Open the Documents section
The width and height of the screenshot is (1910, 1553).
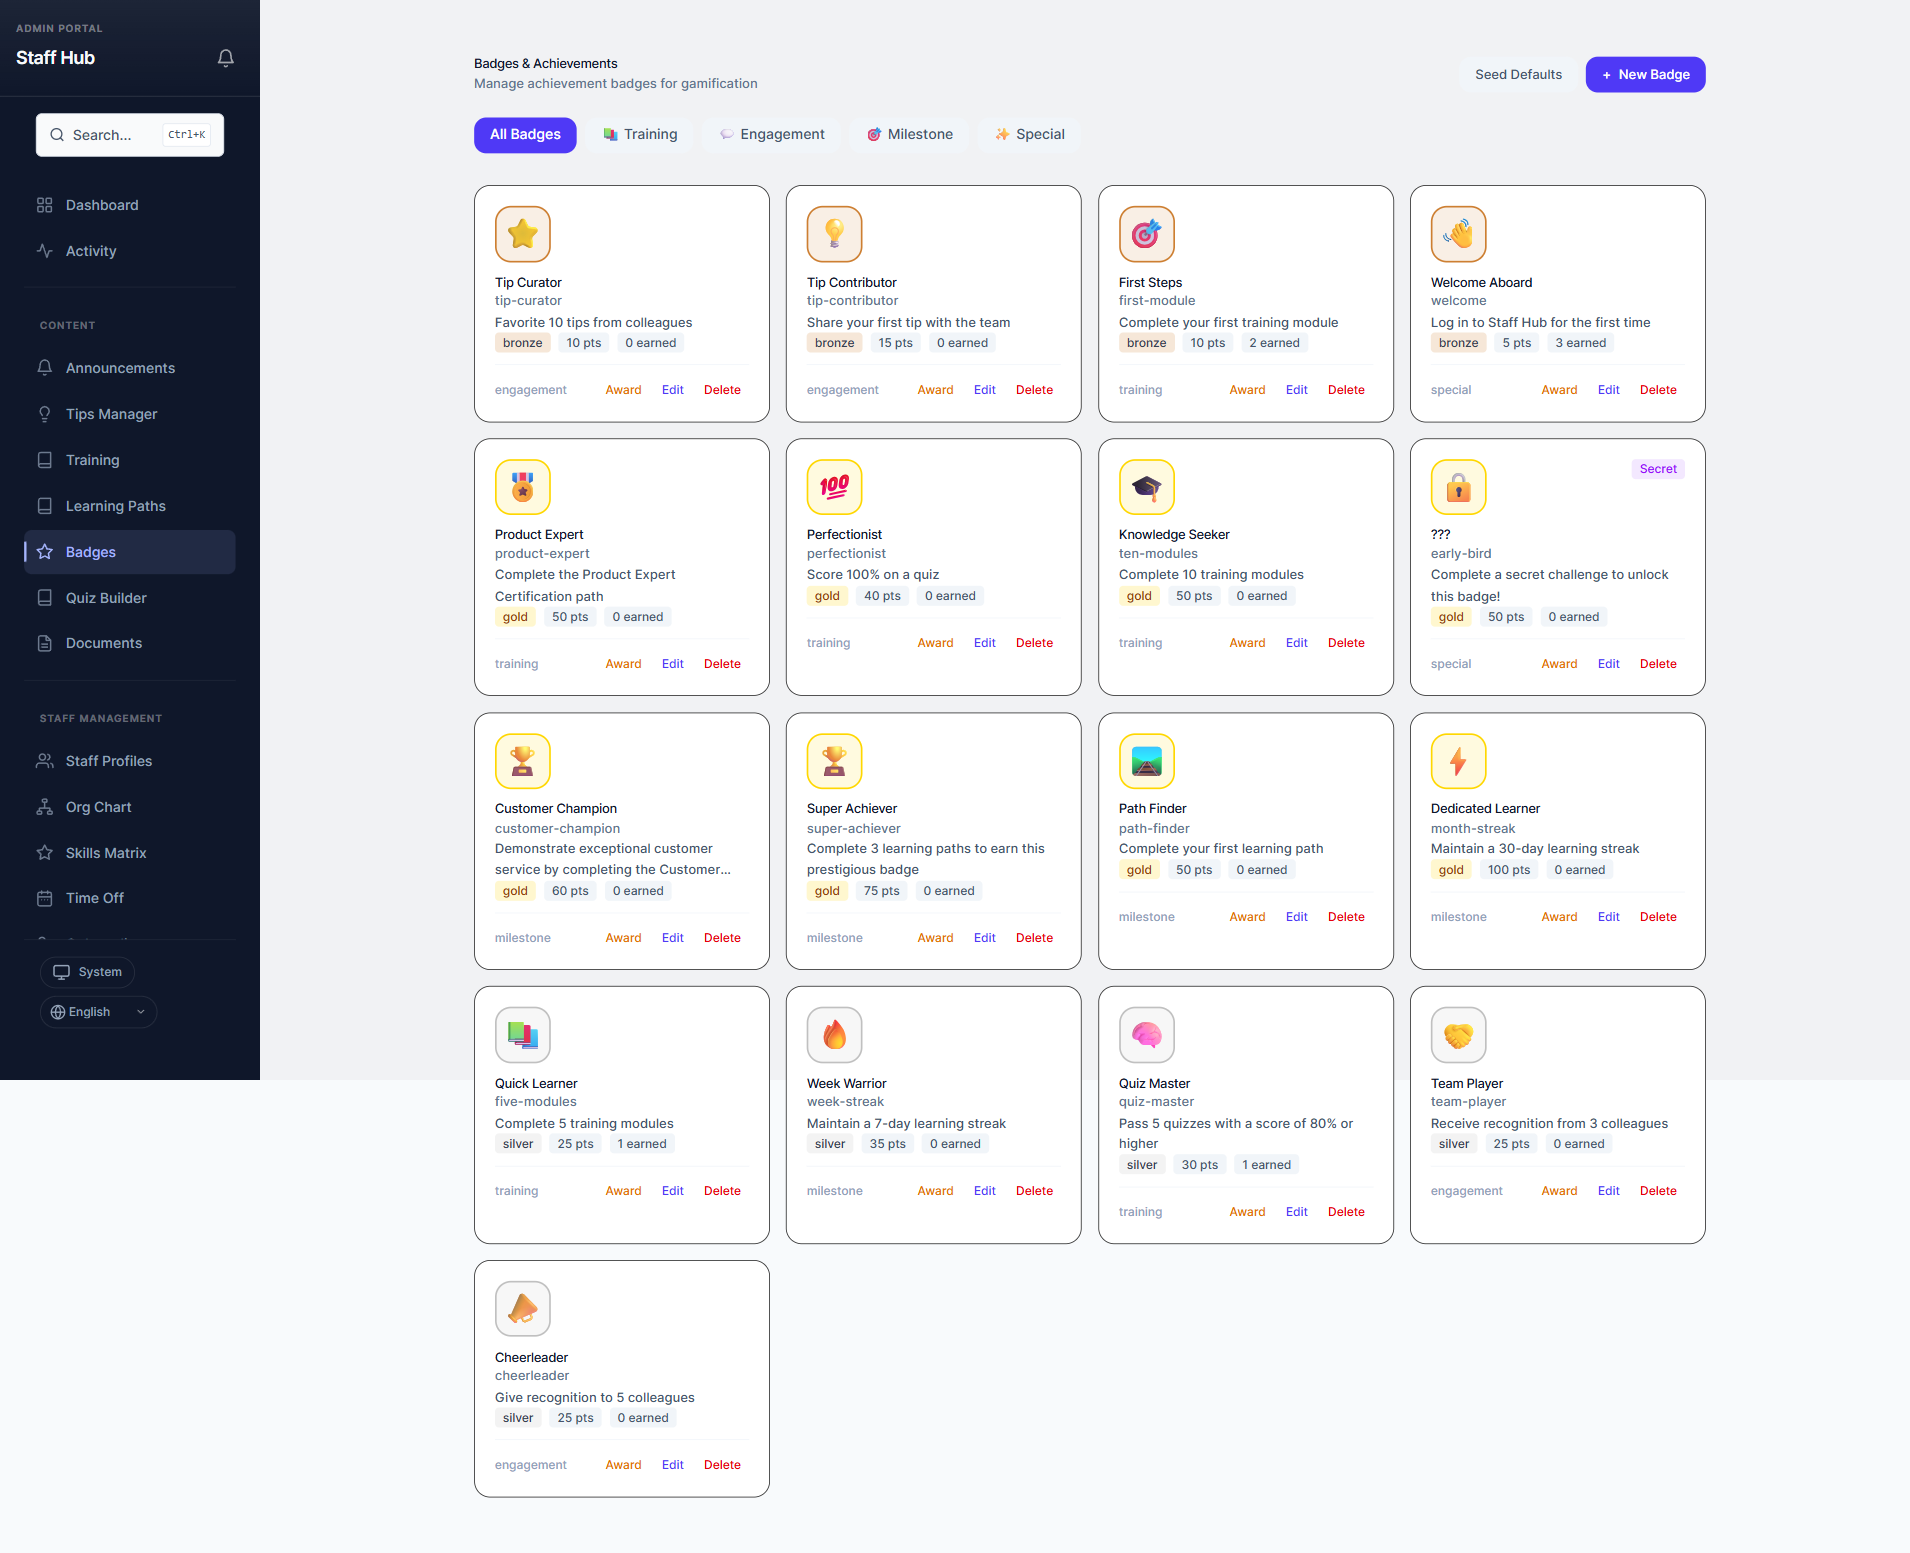[103, 643]
